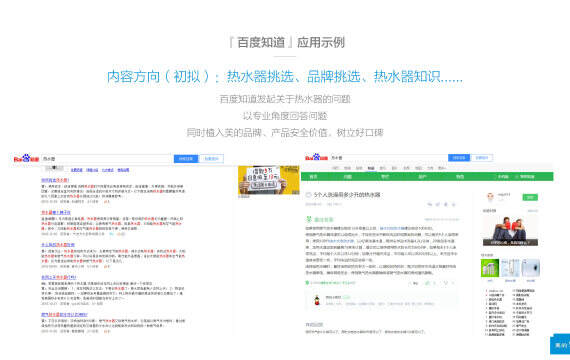
Task: Click the white outlined button beside left blue search button
Action: (x=211, y=159)
